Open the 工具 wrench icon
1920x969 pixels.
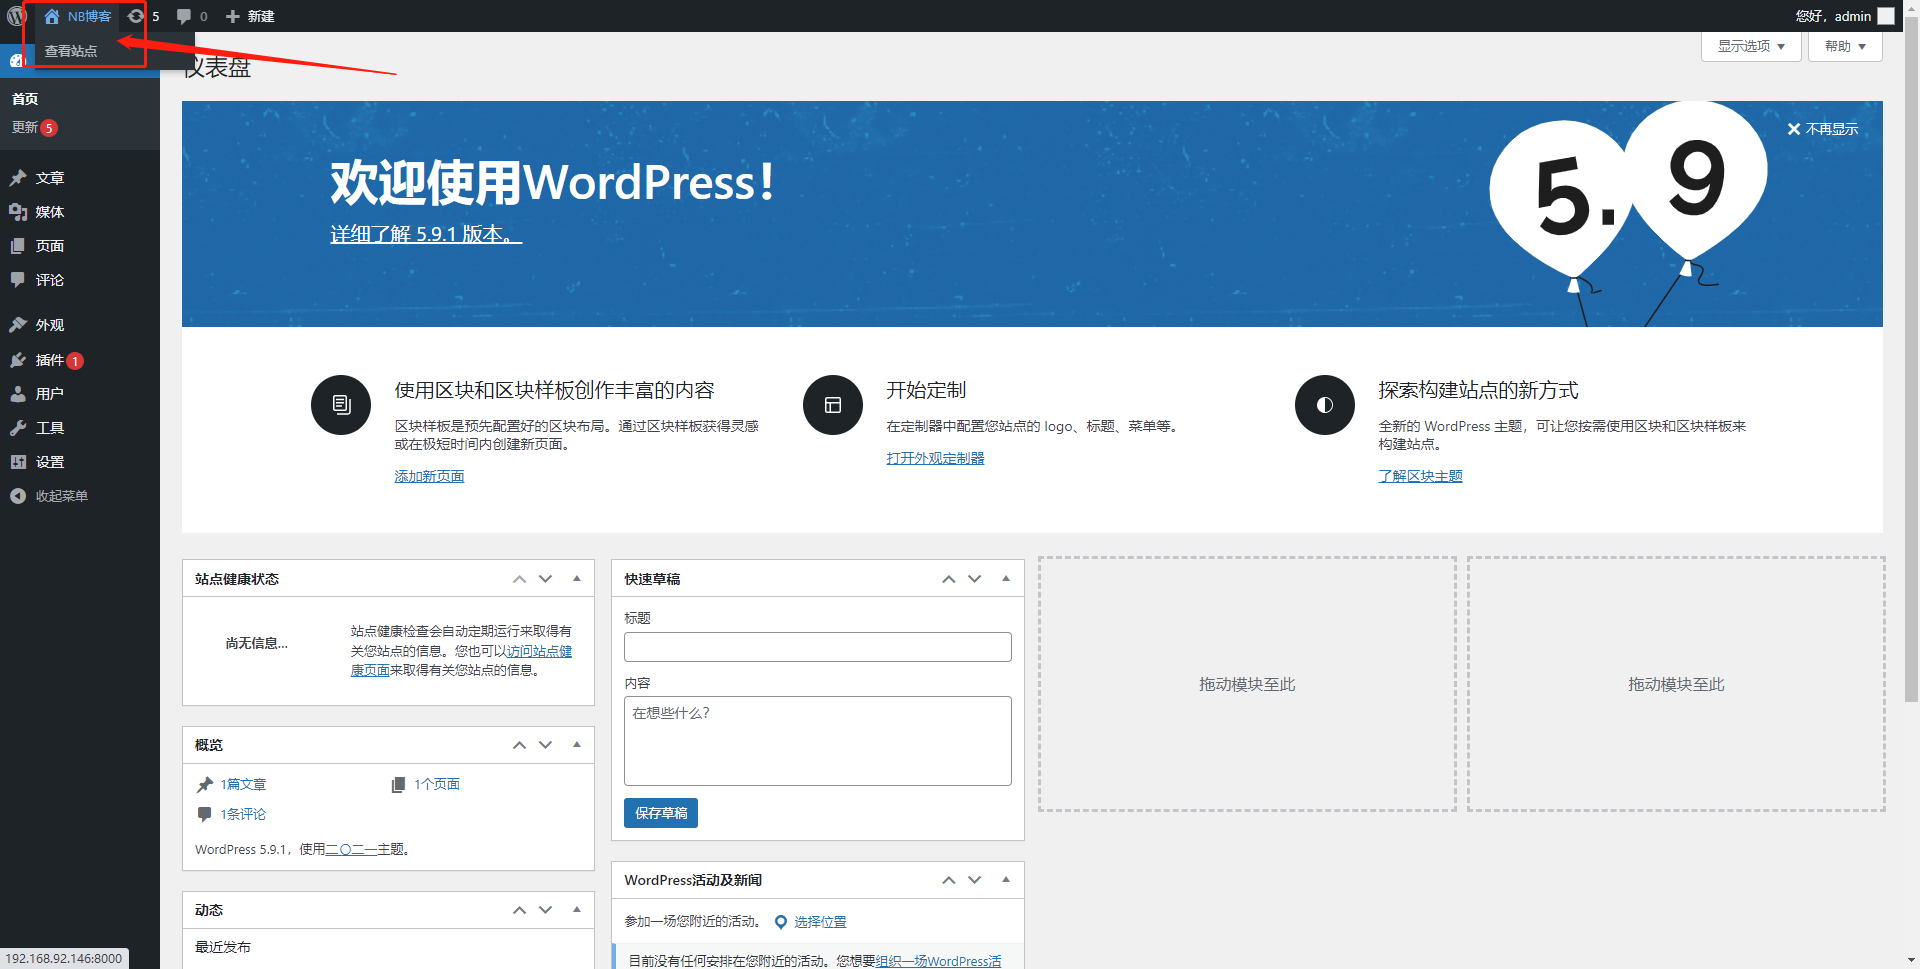pyautogui.click(x=18, y=428)
